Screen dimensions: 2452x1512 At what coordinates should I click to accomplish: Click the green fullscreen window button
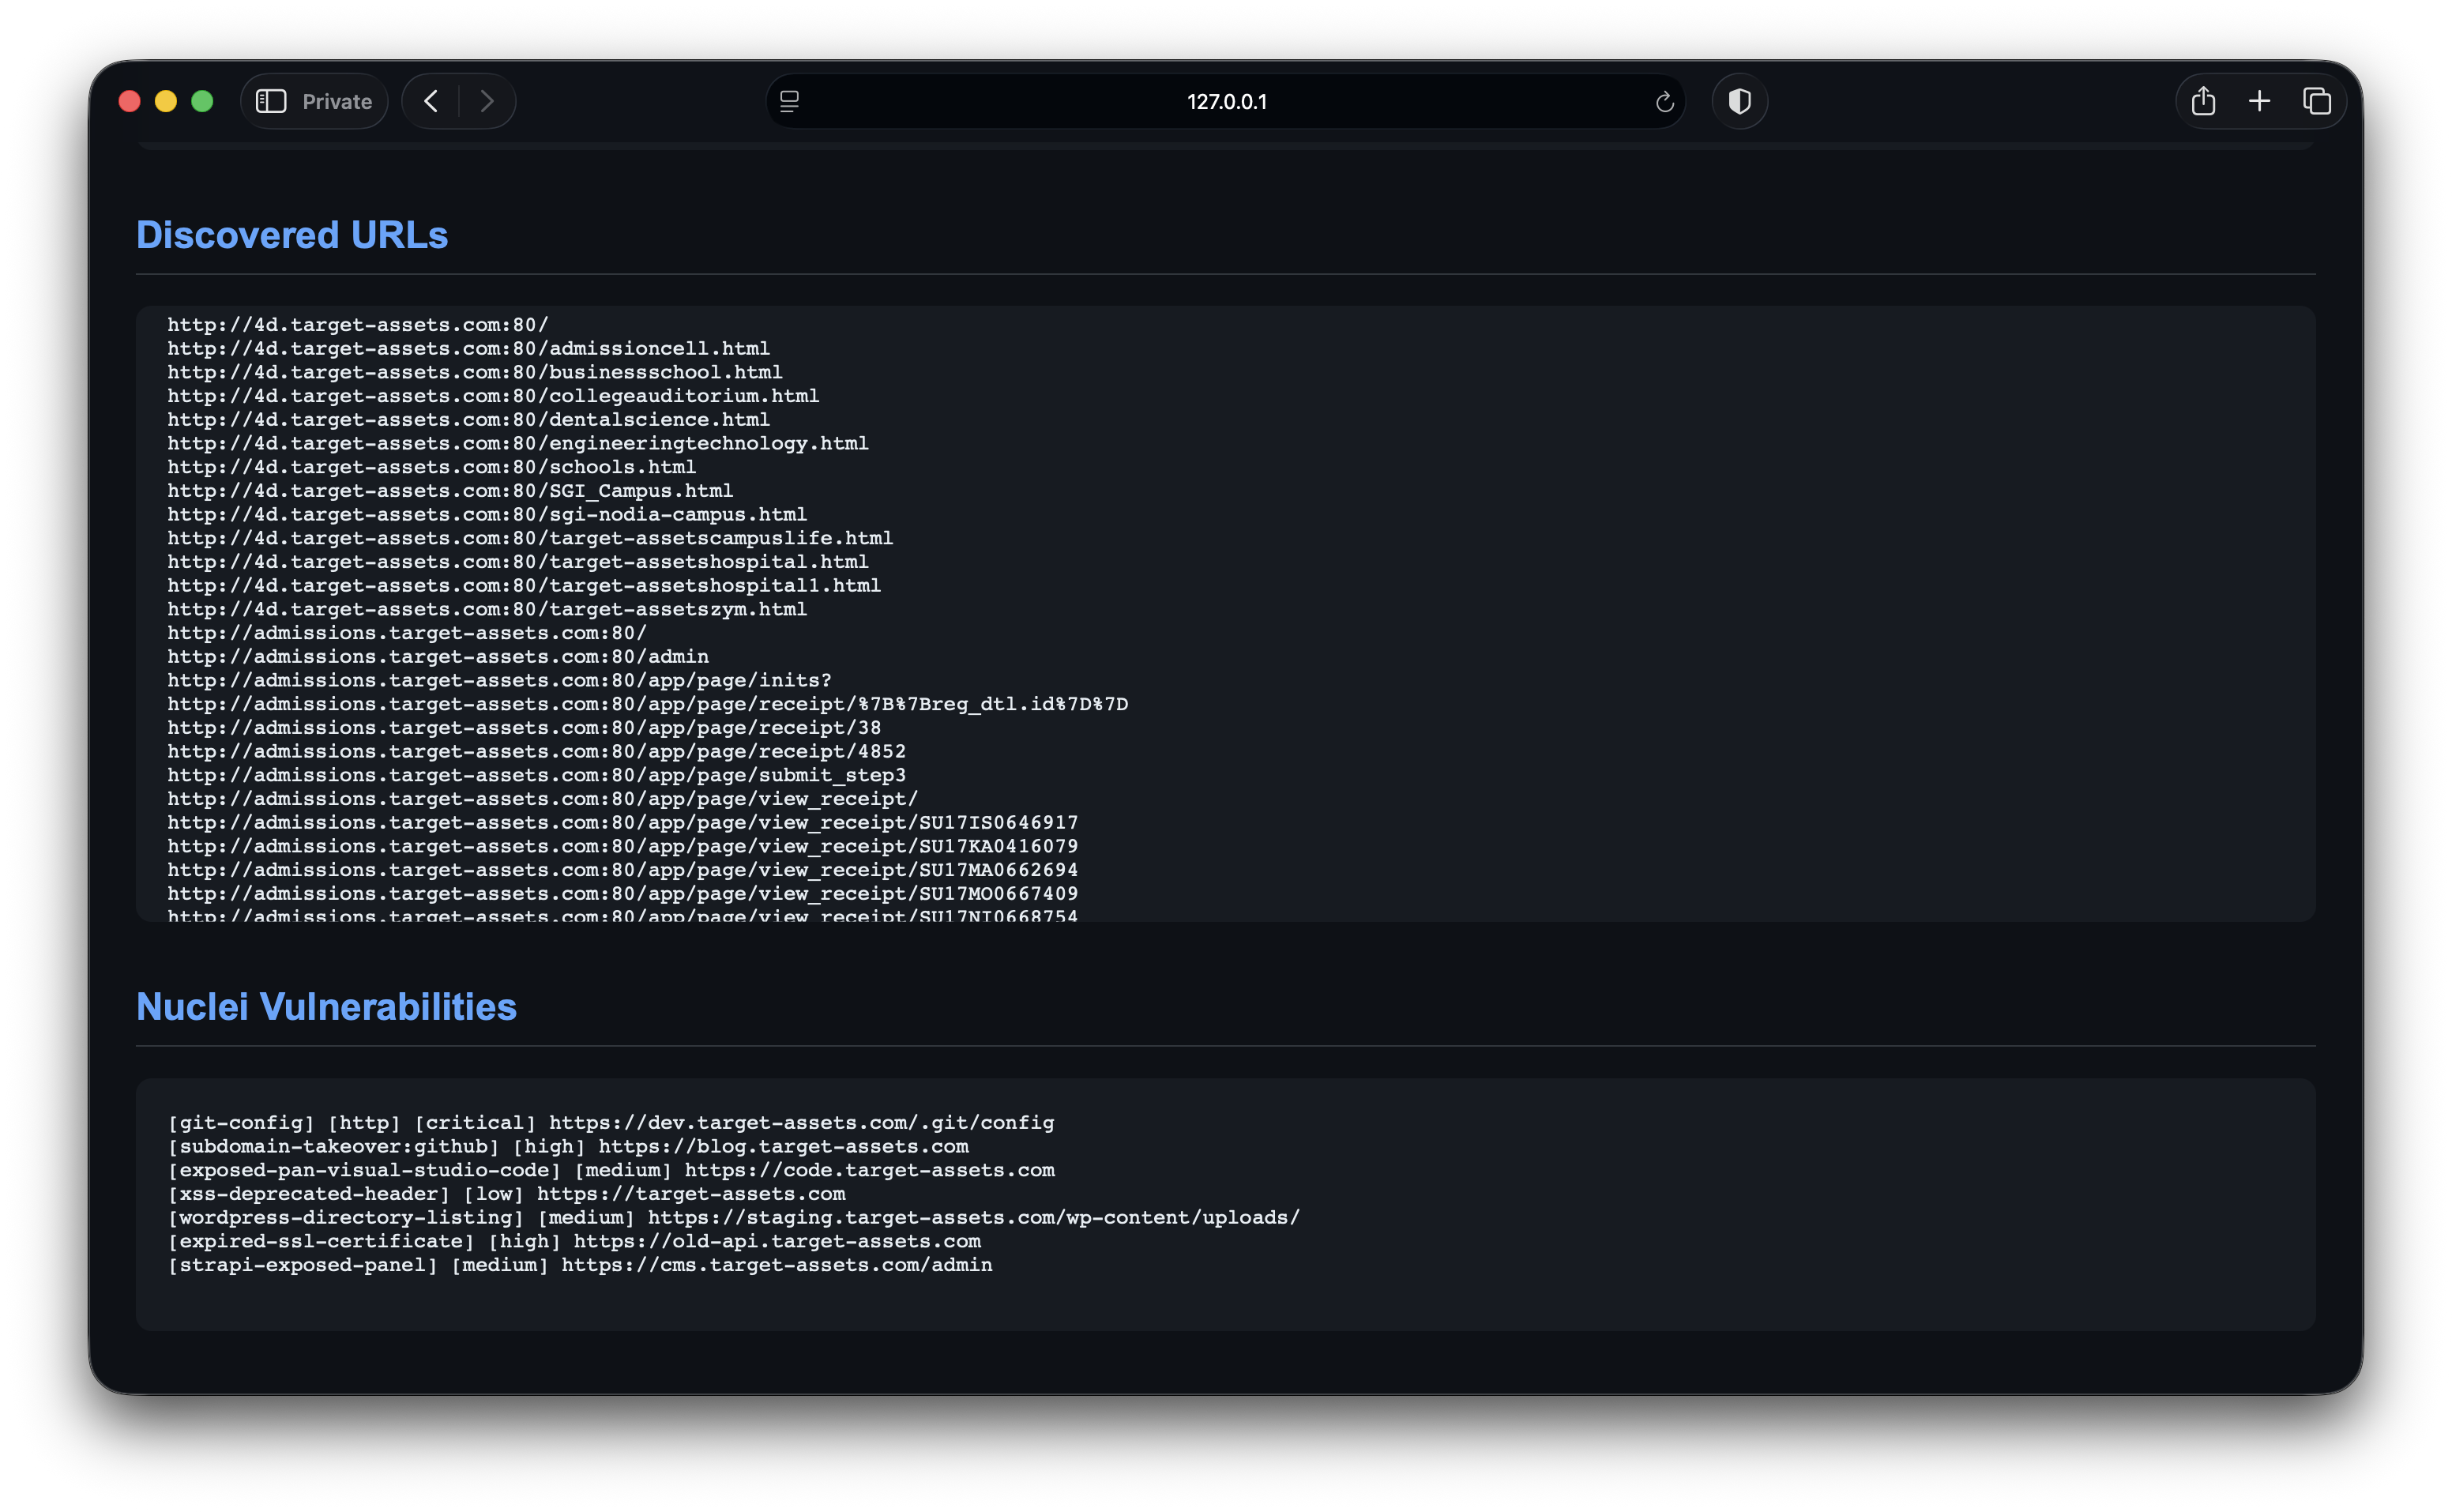[x=202, y=101]
